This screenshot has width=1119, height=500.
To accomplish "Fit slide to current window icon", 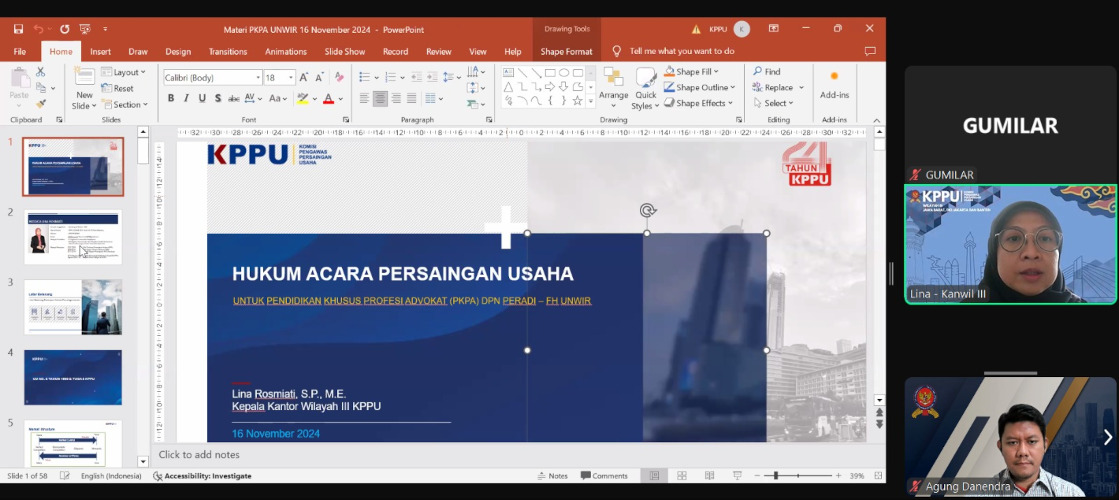I will coord(879,476).
